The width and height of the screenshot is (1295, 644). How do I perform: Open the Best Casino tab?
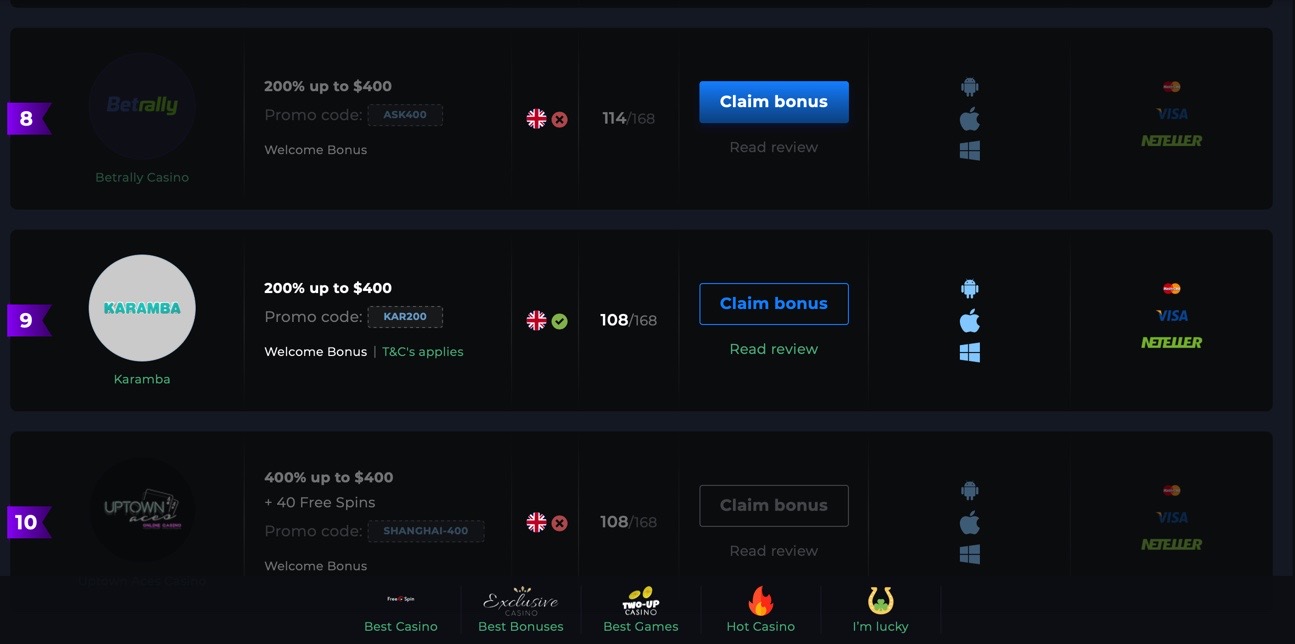[x=401, y=610]
